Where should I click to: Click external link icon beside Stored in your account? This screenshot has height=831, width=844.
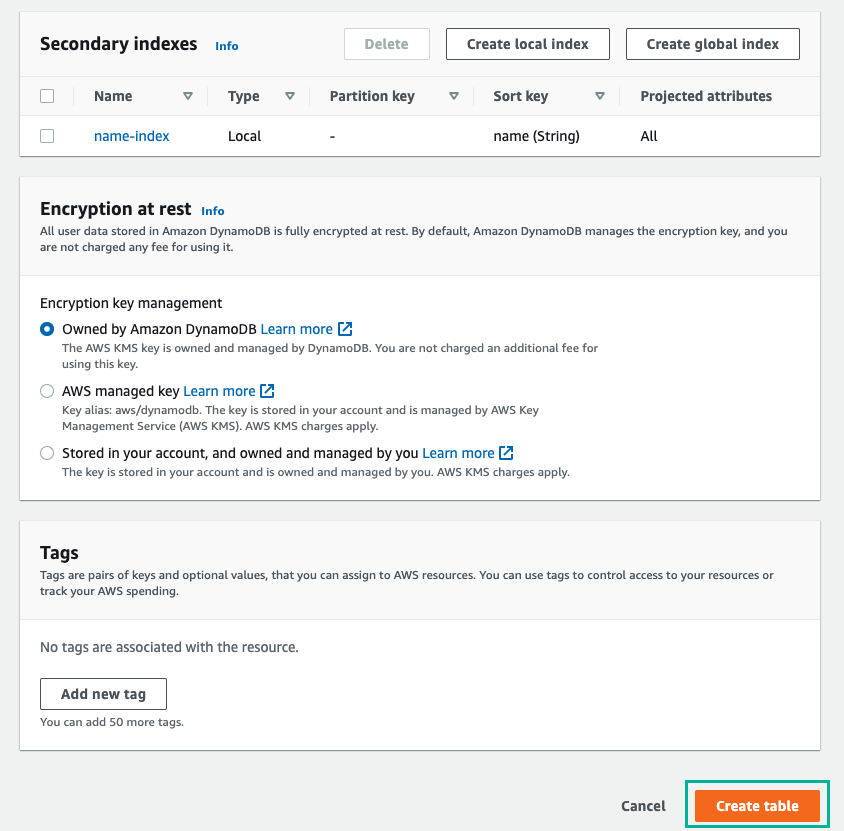click(x=506, y=453)
